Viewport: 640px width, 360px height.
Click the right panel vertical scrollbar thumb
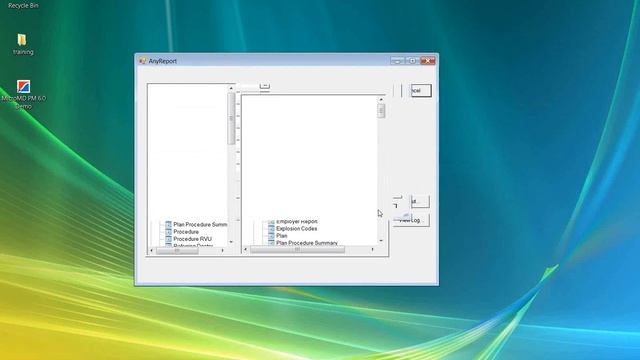click(381, 111)
